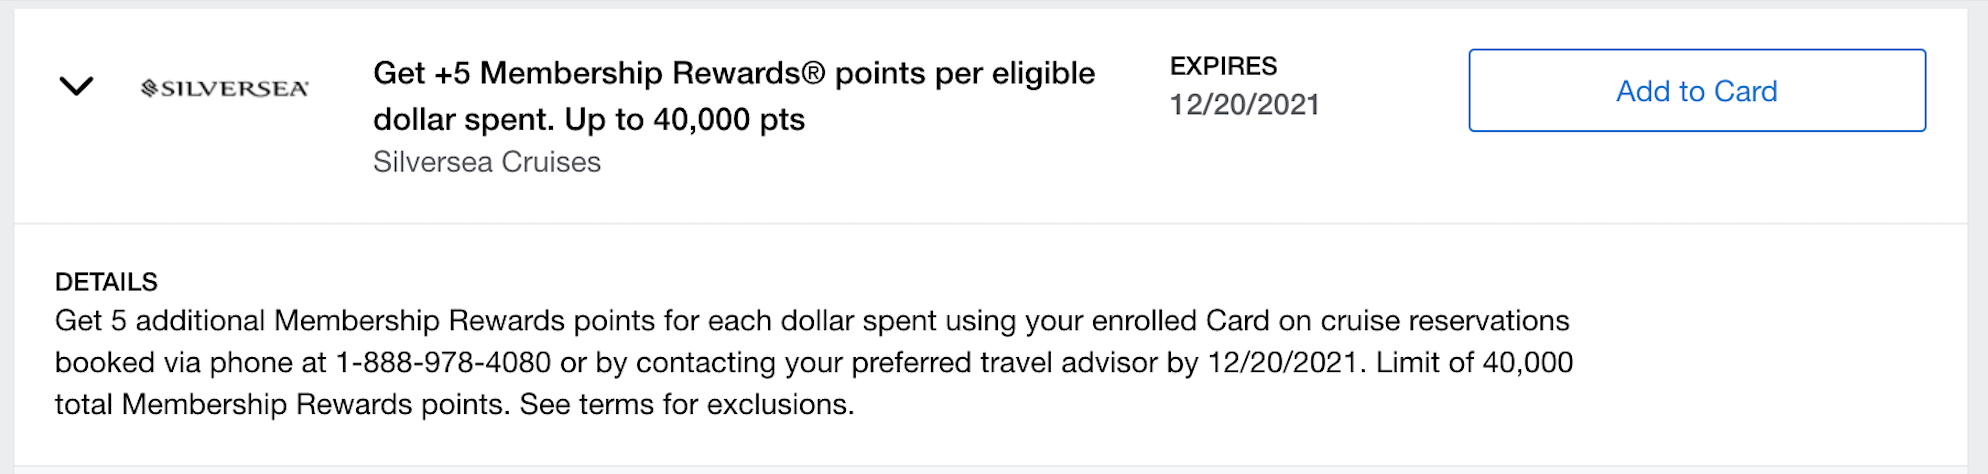Click See terms for exclusions text
This screenshot has width=1988, height=474.
tap(687, 404)
